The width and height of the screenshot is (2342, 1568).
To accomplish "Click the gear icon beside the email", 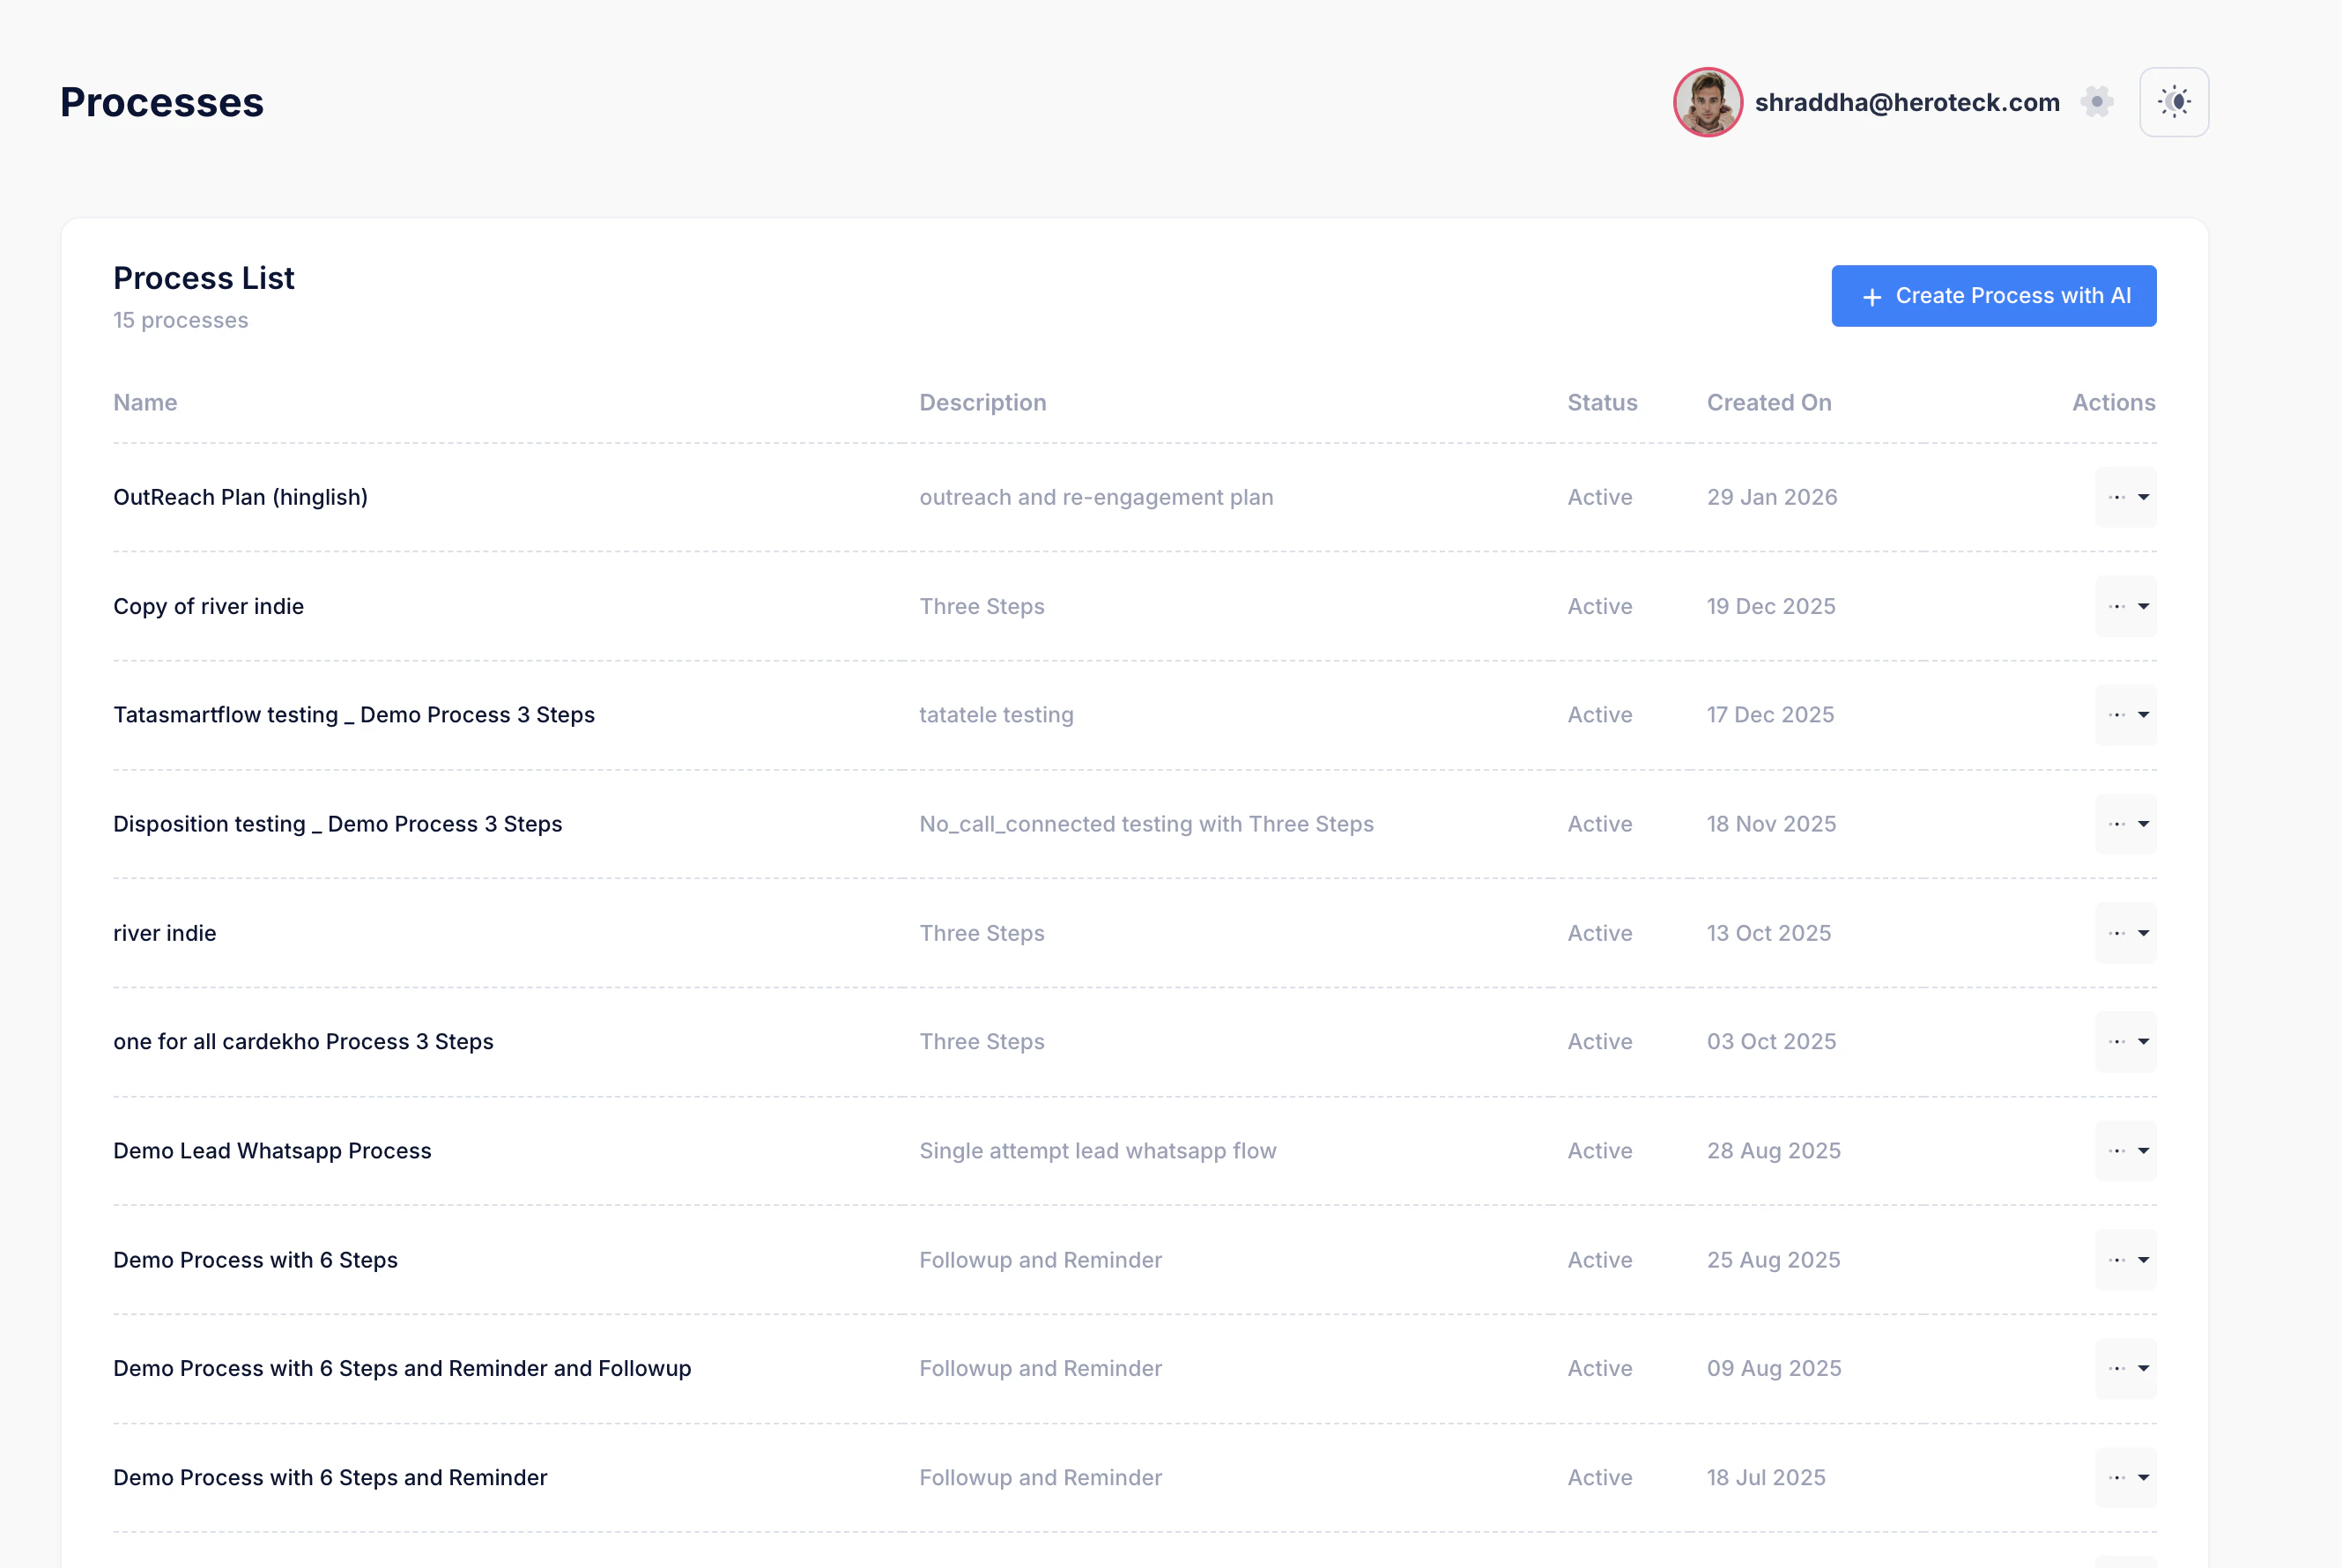I will [2096, 102].
